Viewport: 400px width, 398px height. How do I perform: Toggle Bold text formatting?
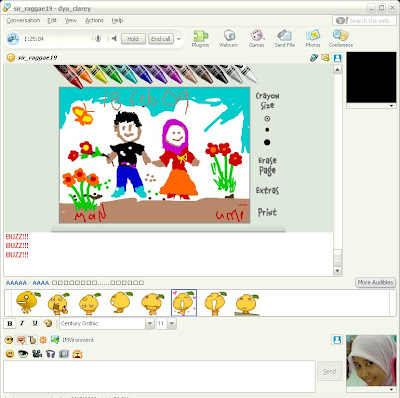10,323
